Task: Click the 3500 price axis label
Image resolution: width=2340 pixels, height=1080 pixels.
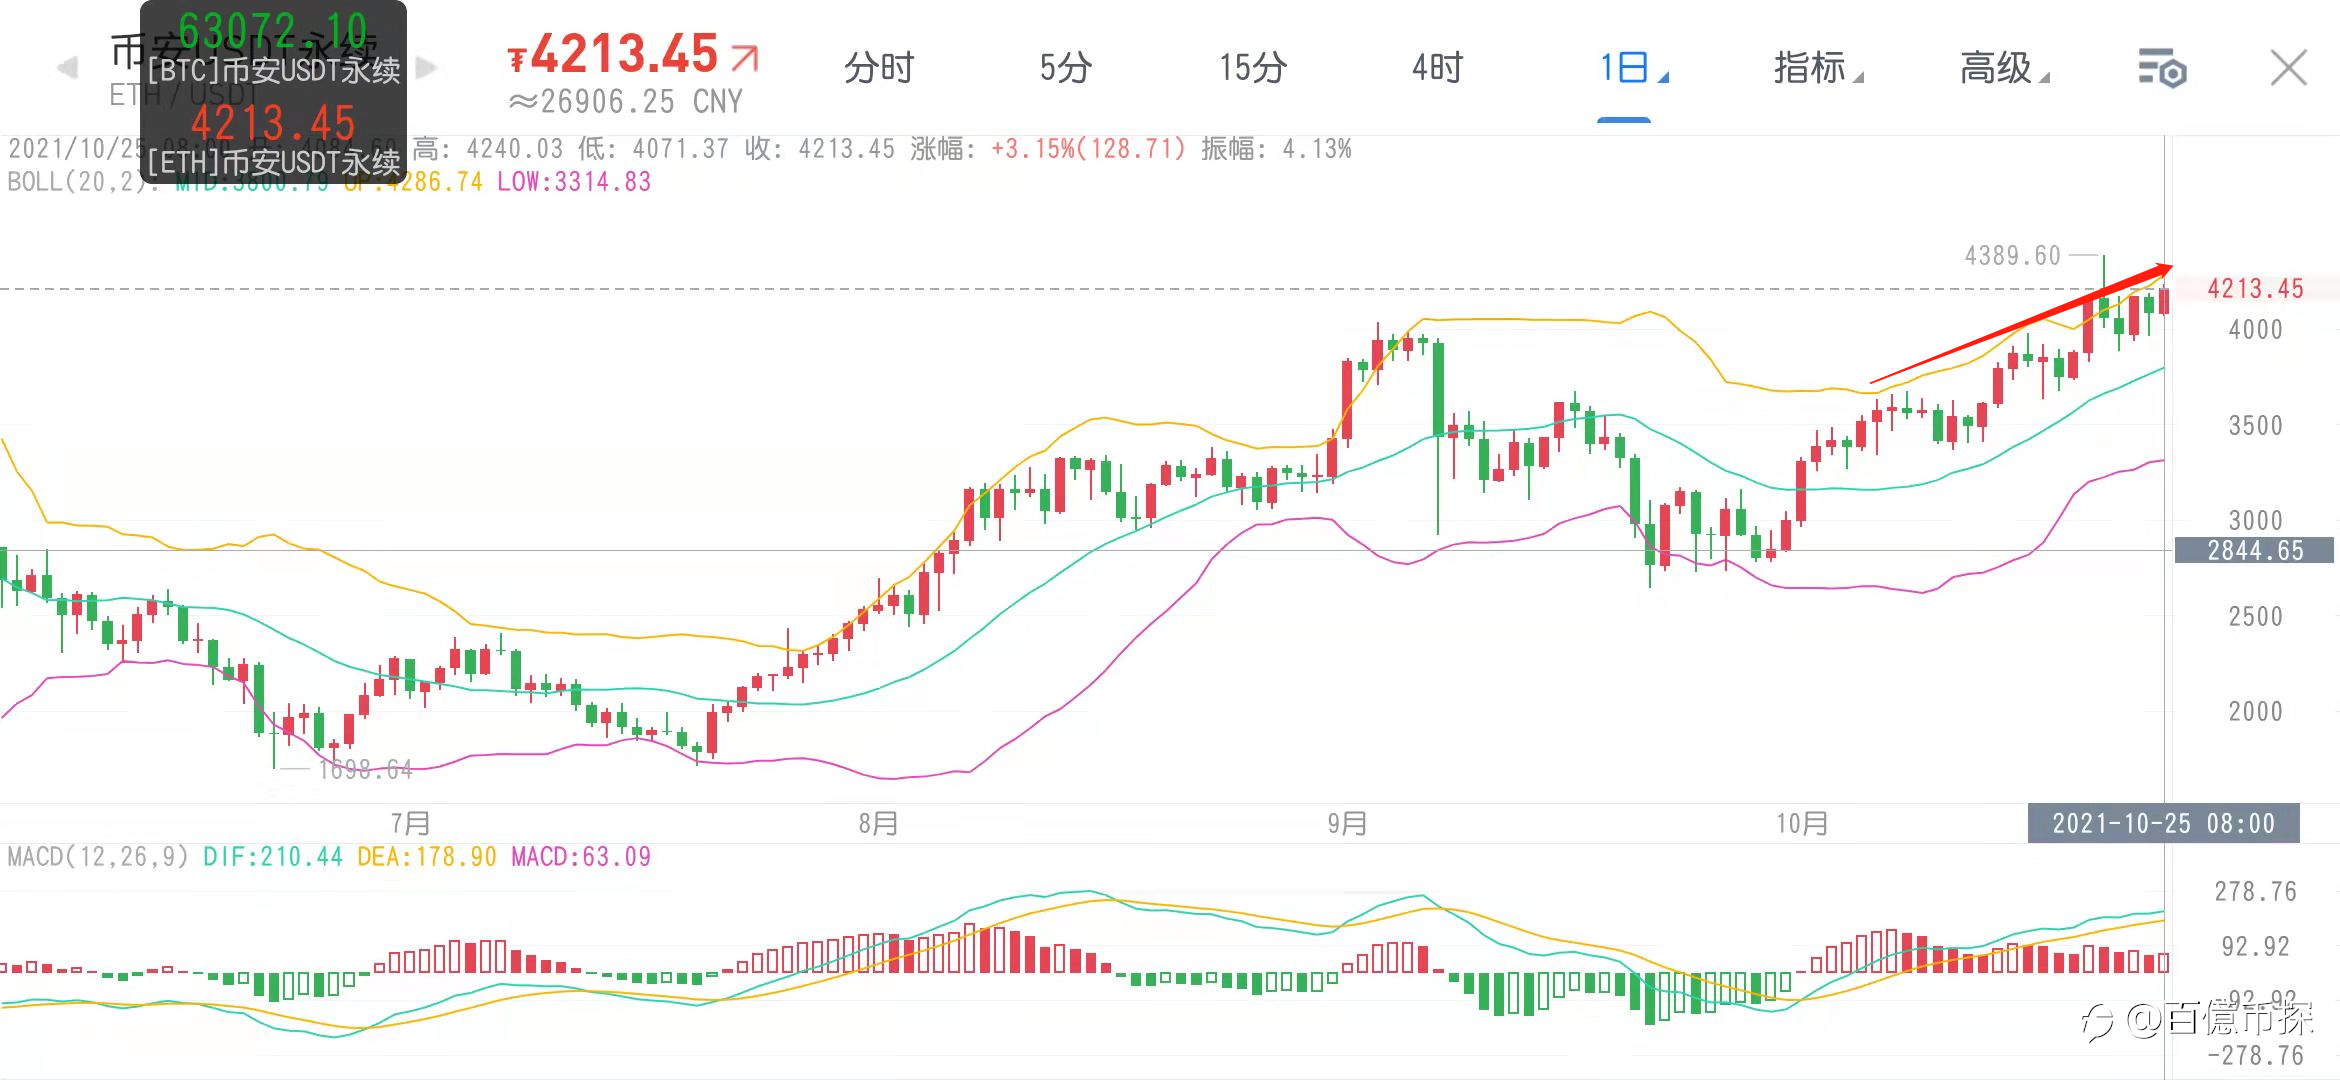Action: 2255,426
